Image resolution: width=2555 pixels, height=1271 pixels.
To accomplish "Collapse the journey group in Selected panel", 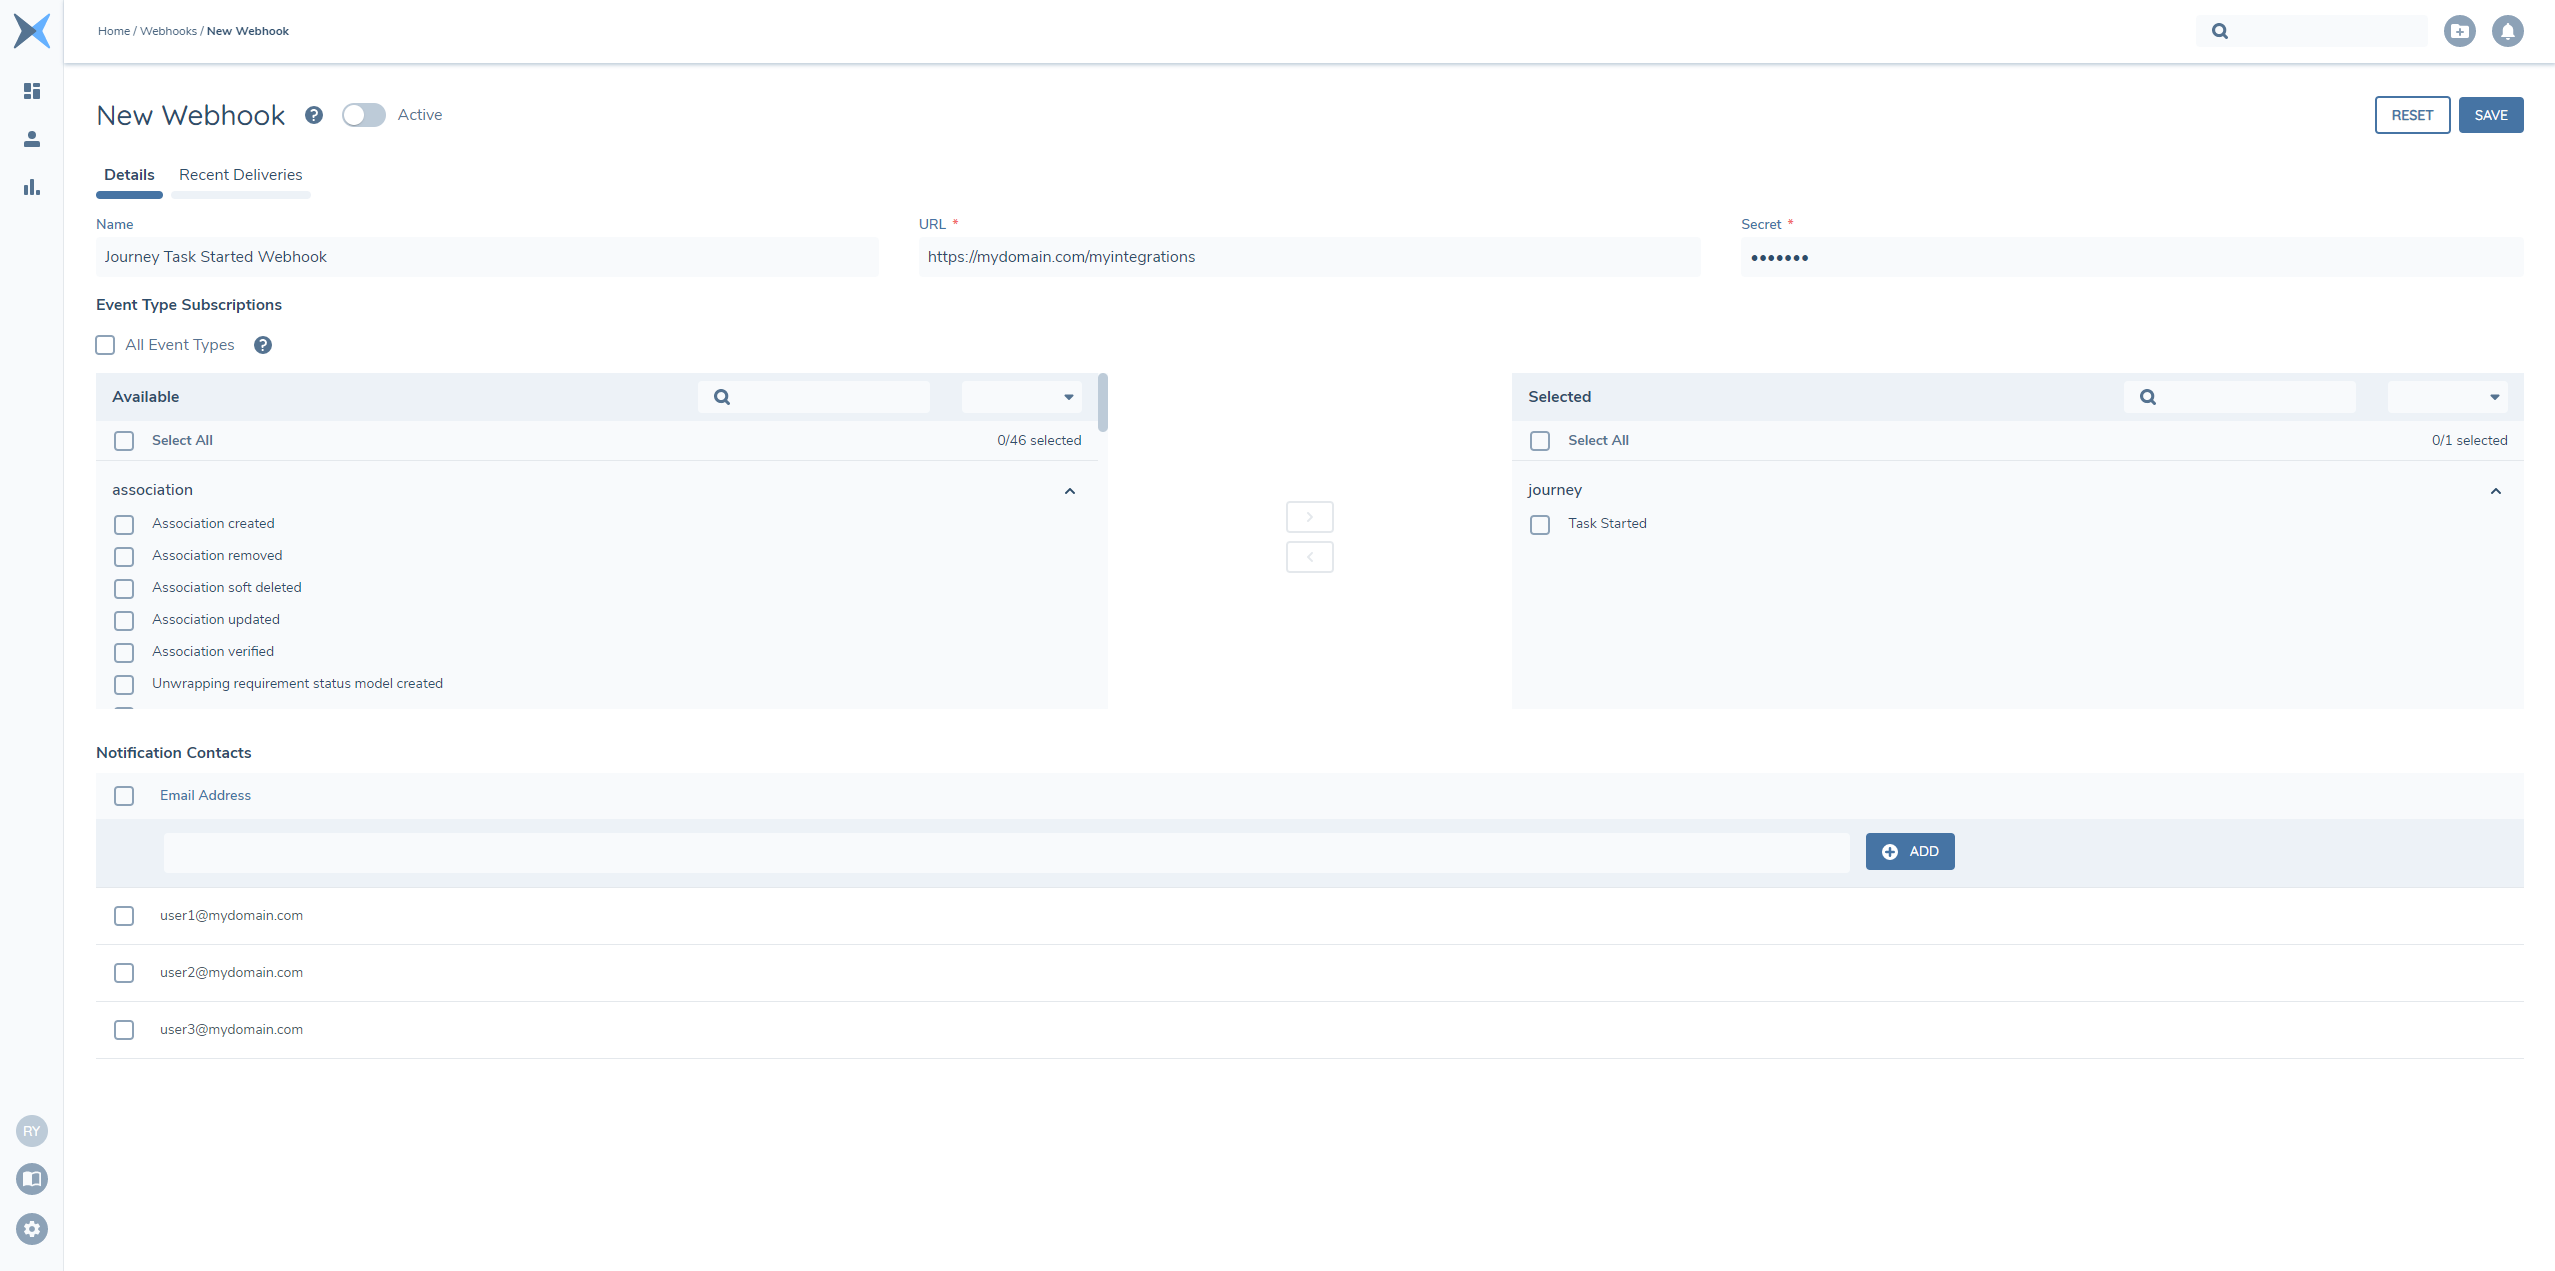I will [2495, 490].
